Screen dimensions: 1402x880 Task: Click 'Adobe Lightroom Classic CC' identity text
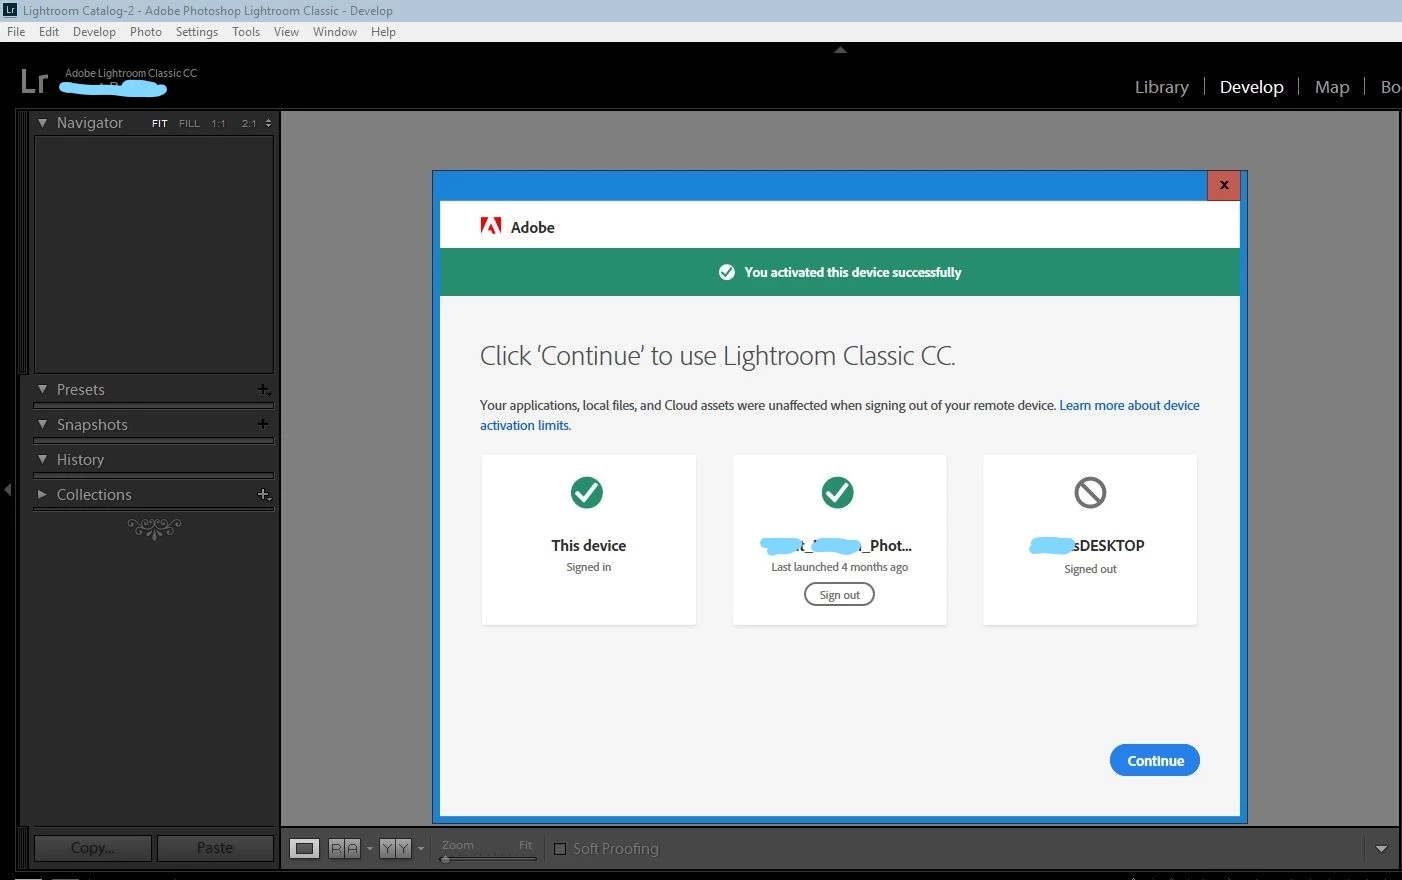coord(131,73)
